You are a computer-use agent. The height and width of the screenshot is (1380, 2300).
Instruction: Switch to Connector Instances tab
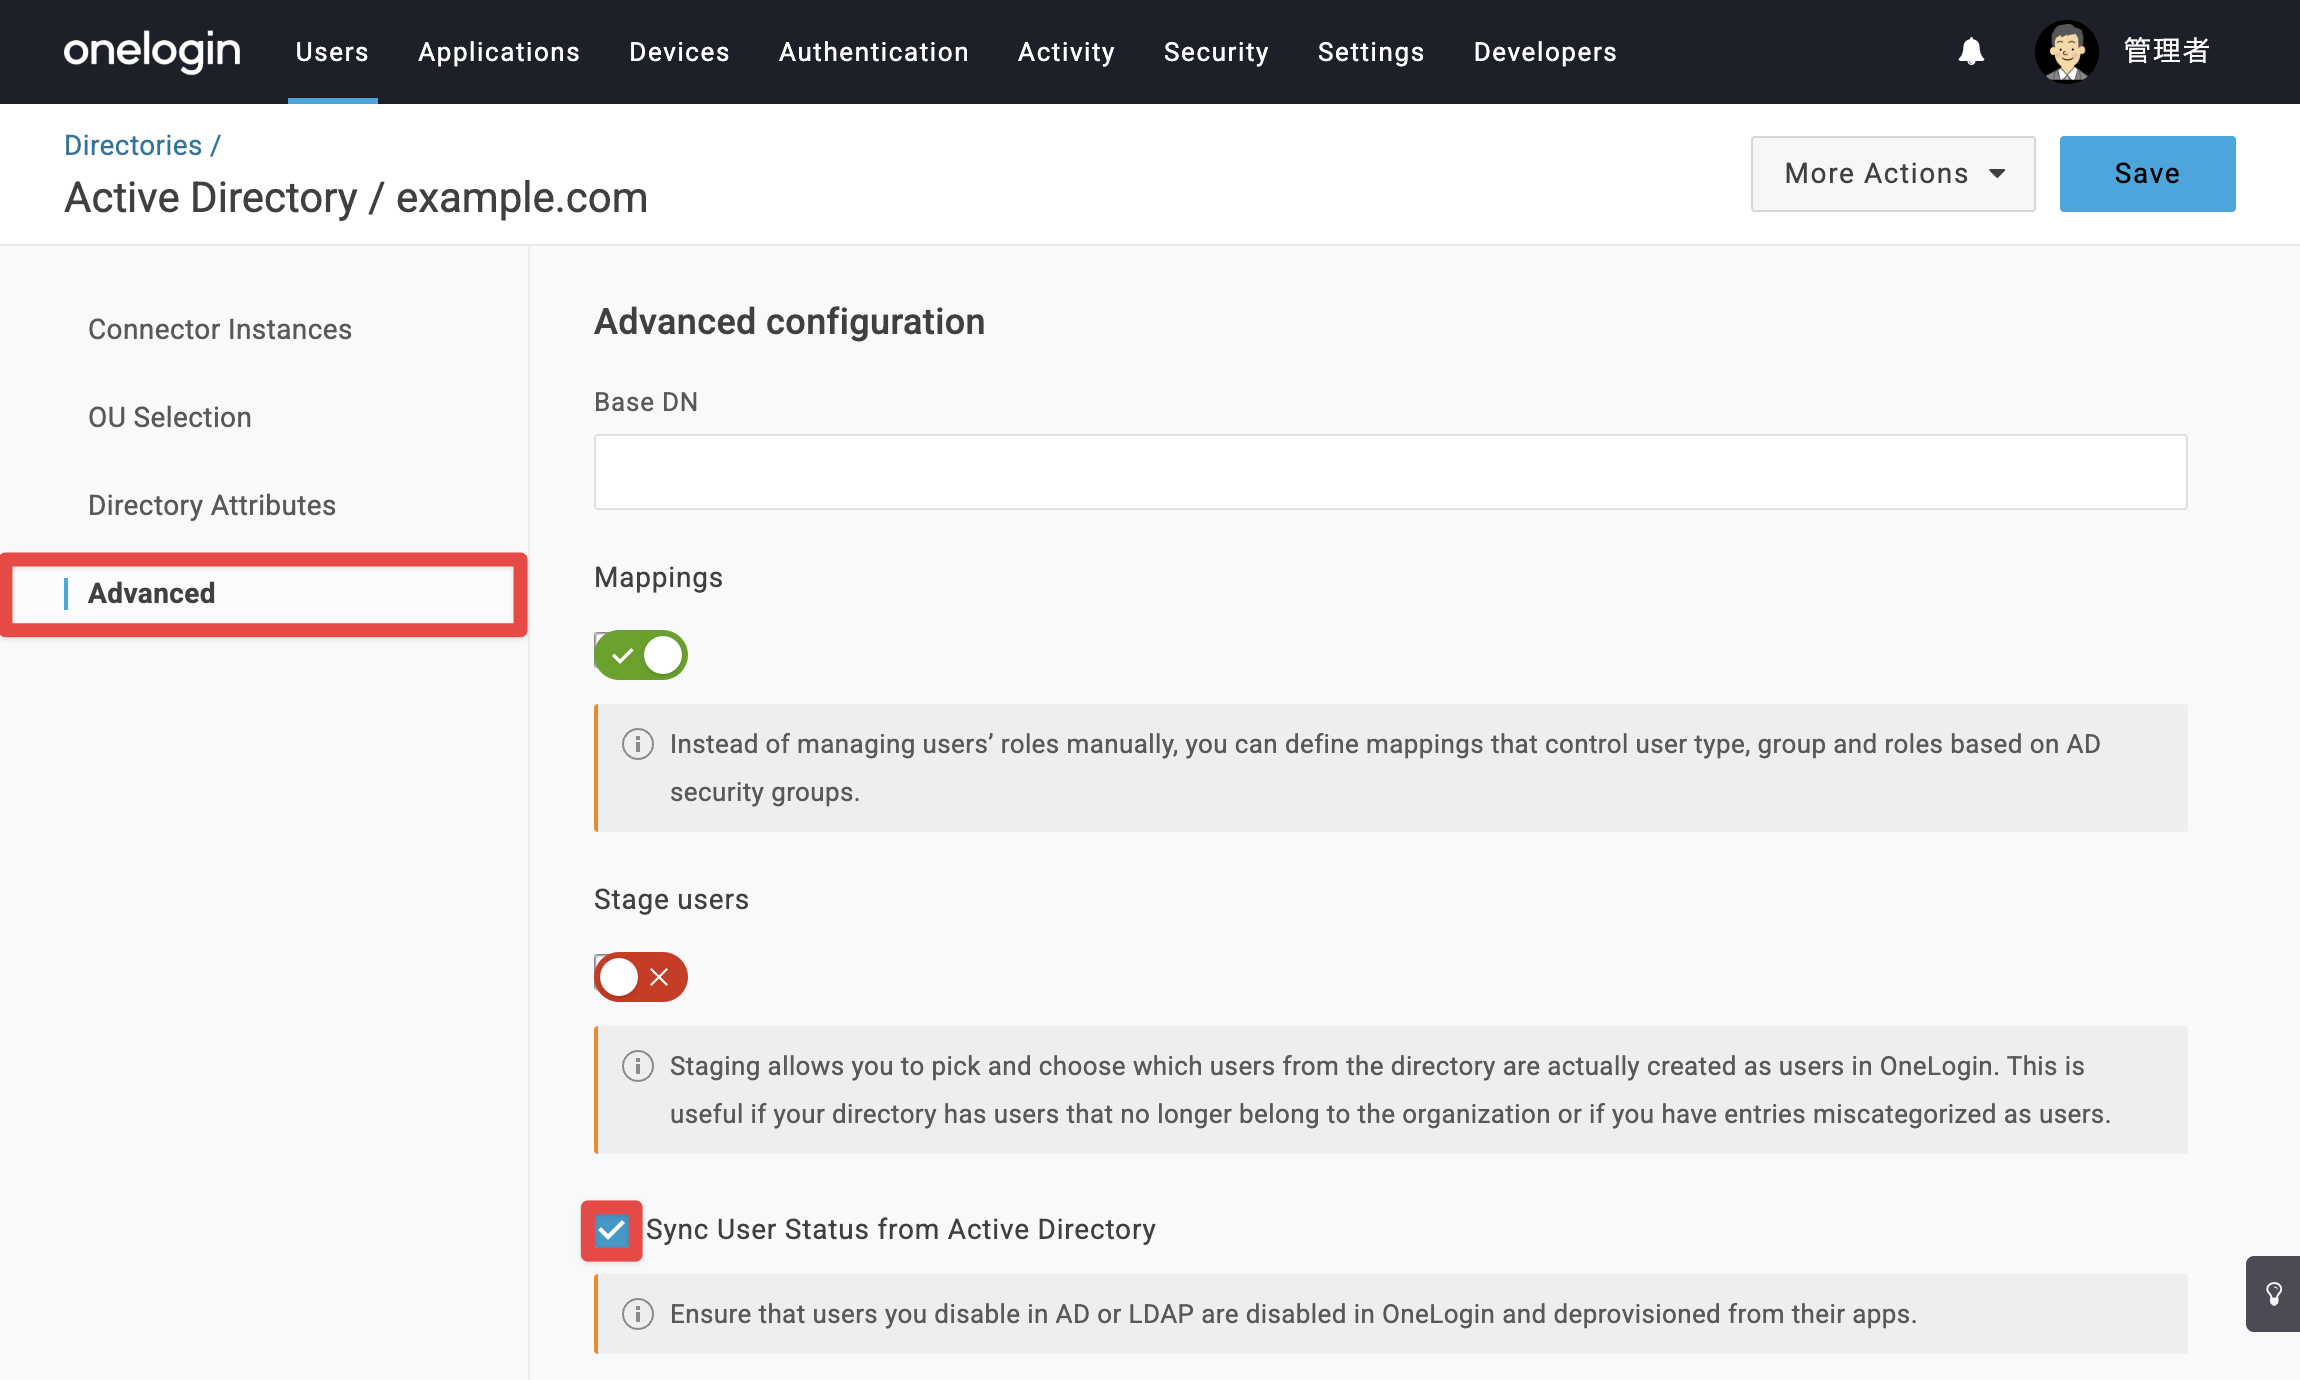(220, 329)
